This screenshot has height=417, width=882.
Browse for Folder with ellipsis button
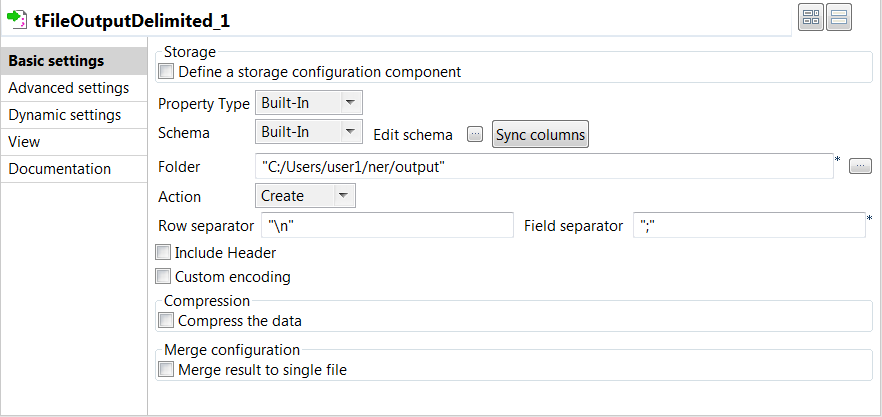pos(860,167)
